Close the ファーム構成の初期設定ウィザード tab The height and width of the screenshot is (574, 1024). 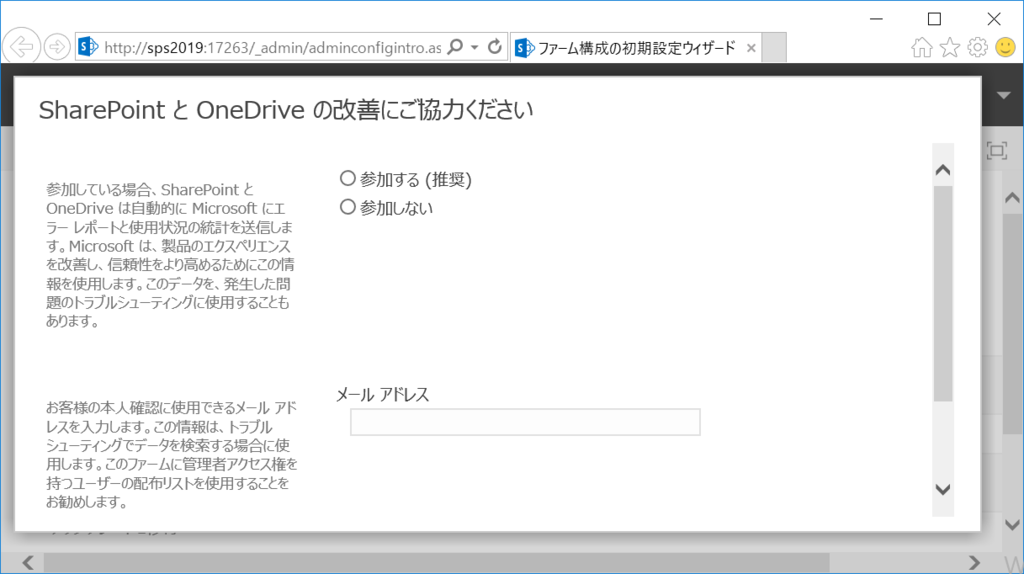click(751, 48)
